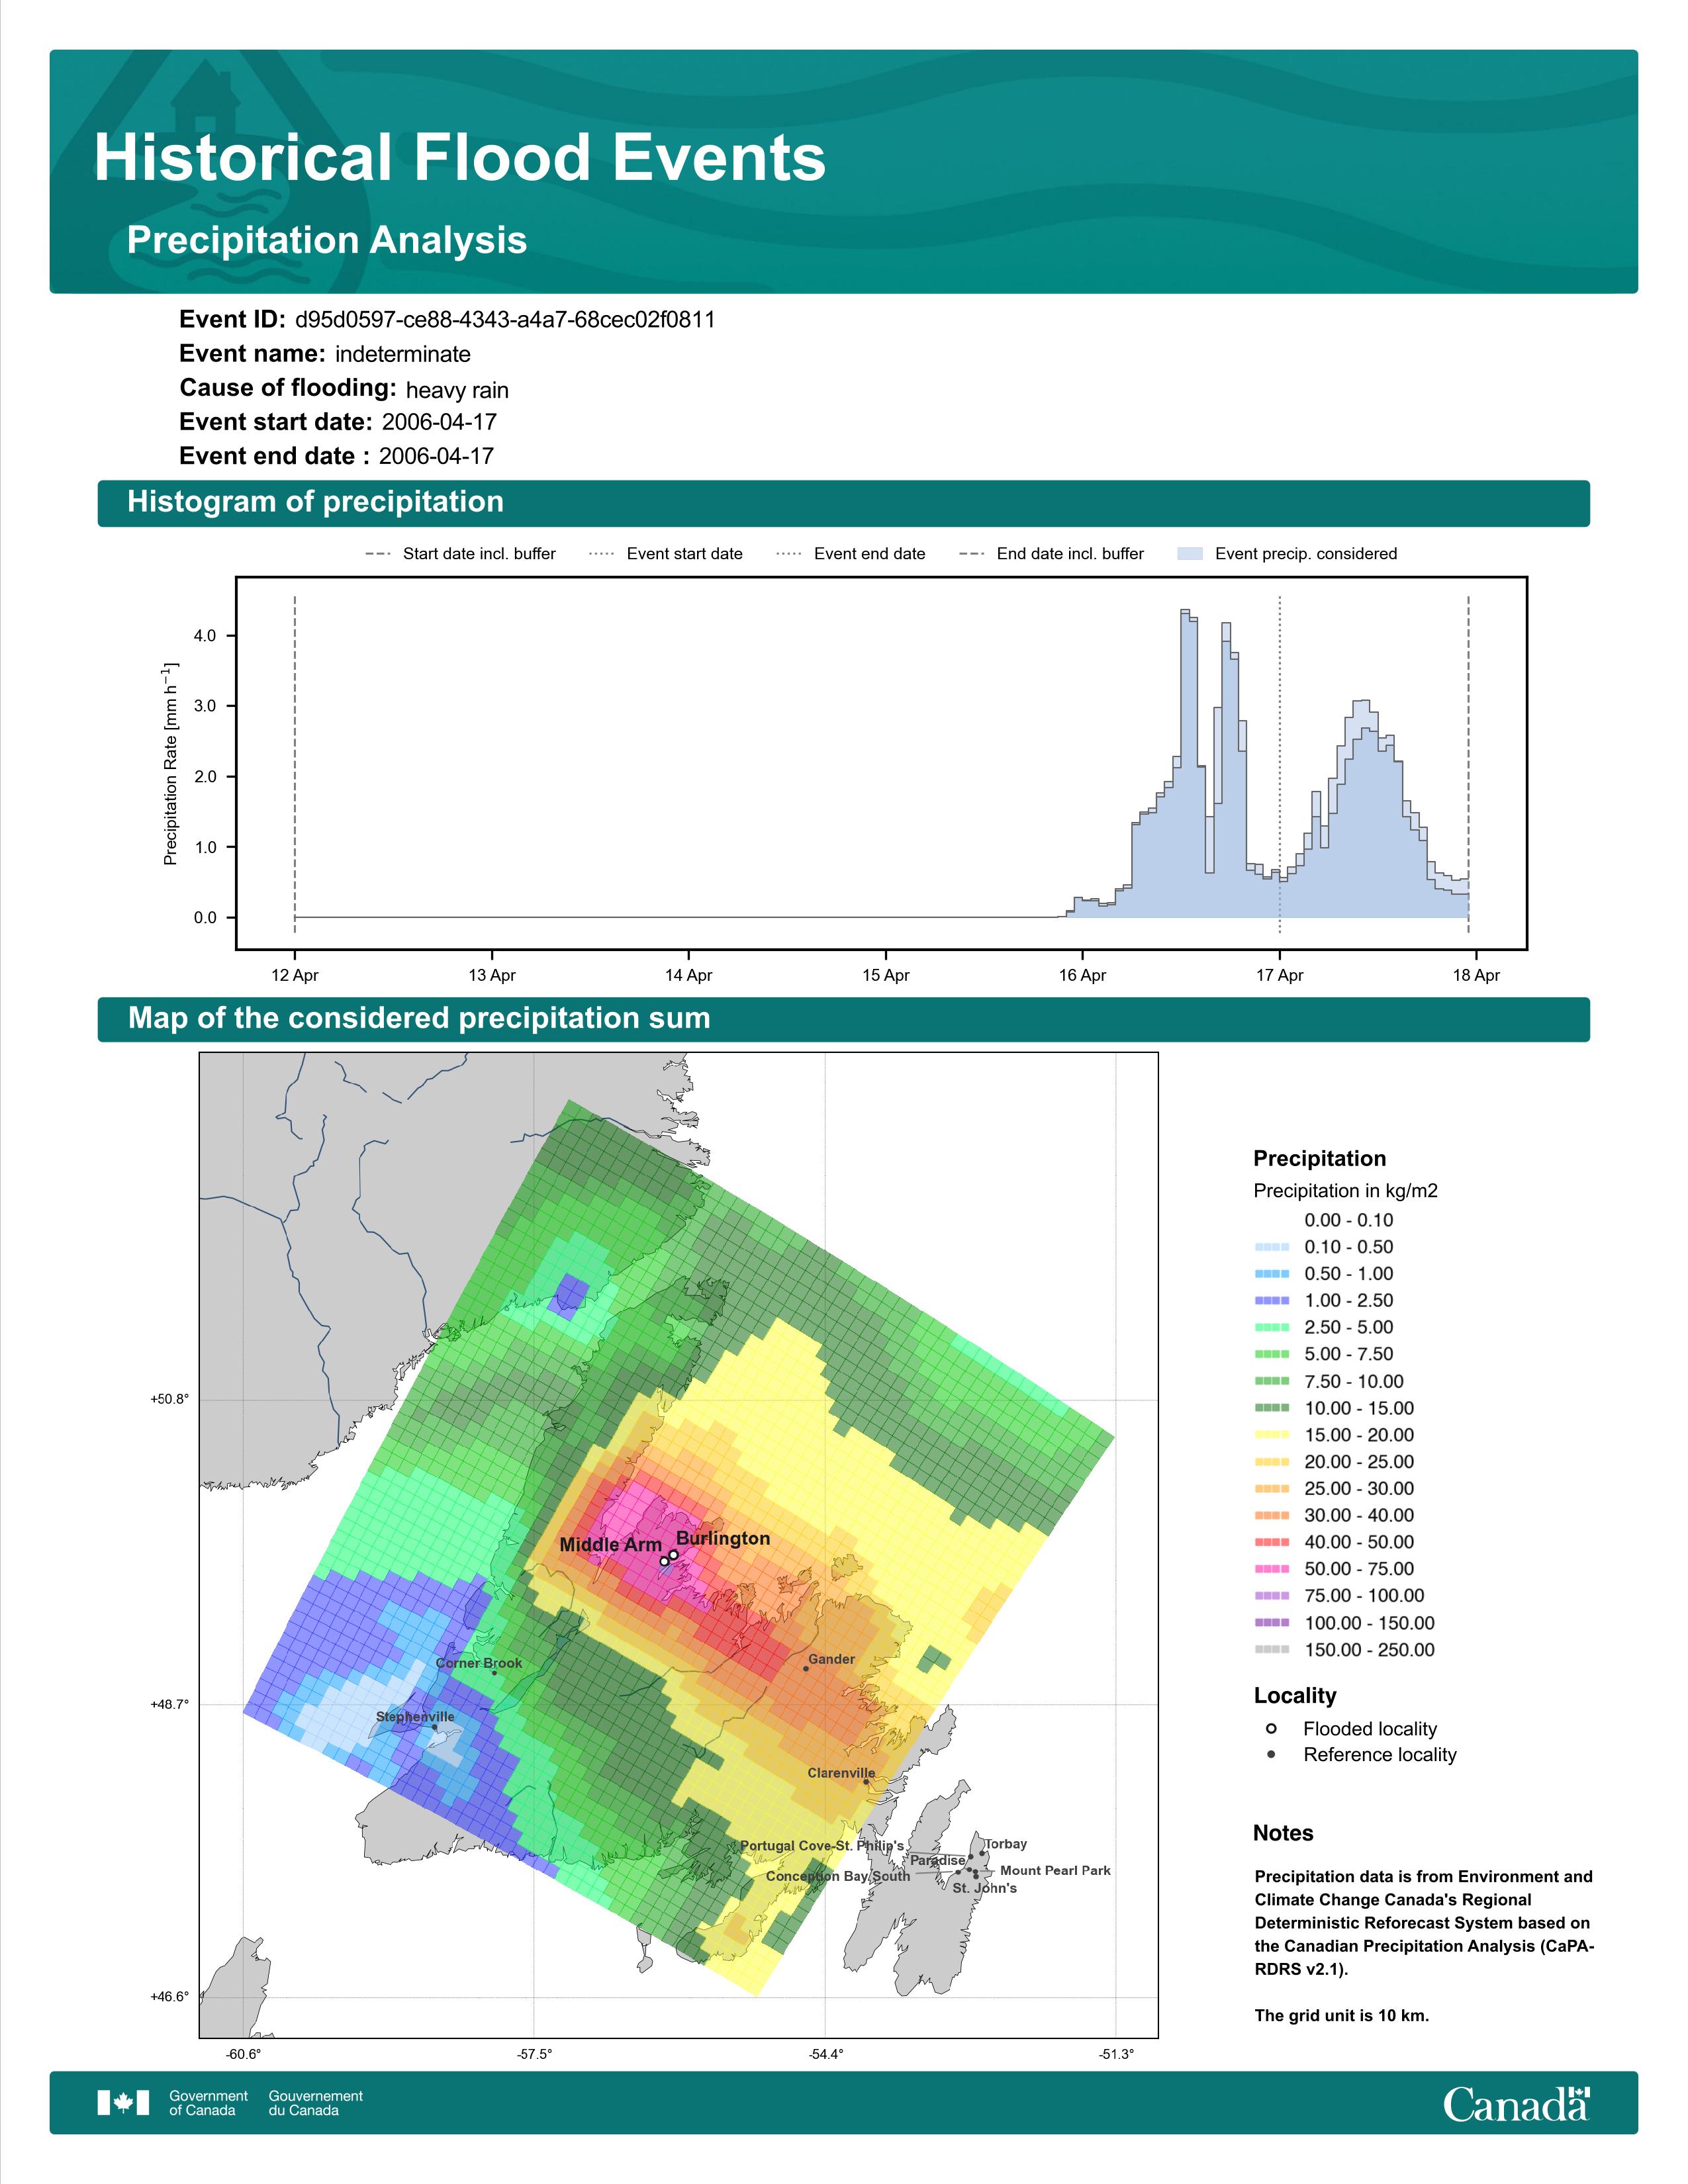Screen dimensions: 1688x2184
Task: Click the 'Precipitation Analysis' subtitle
Action: [x=327, y=240]
